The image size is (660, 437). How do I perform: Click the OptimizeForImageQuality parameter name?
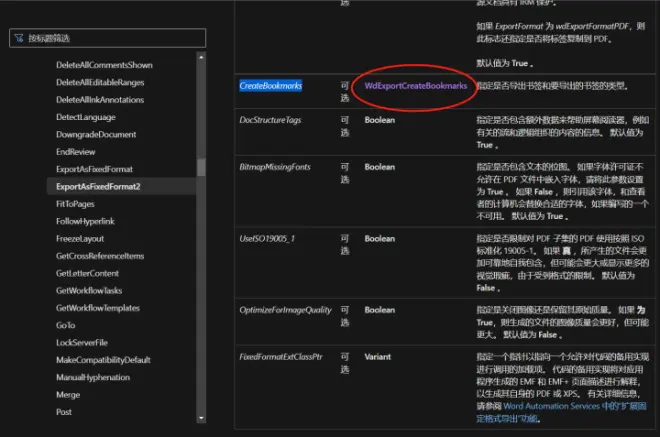click(285, 310)
